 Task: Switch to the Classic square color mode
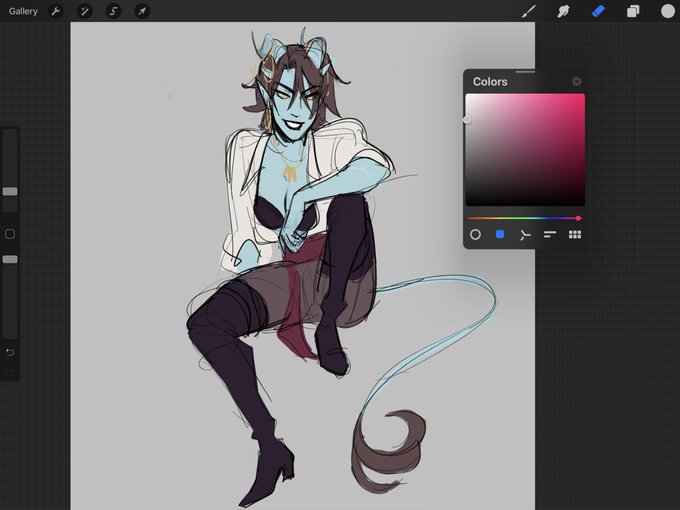click(500, 235)
